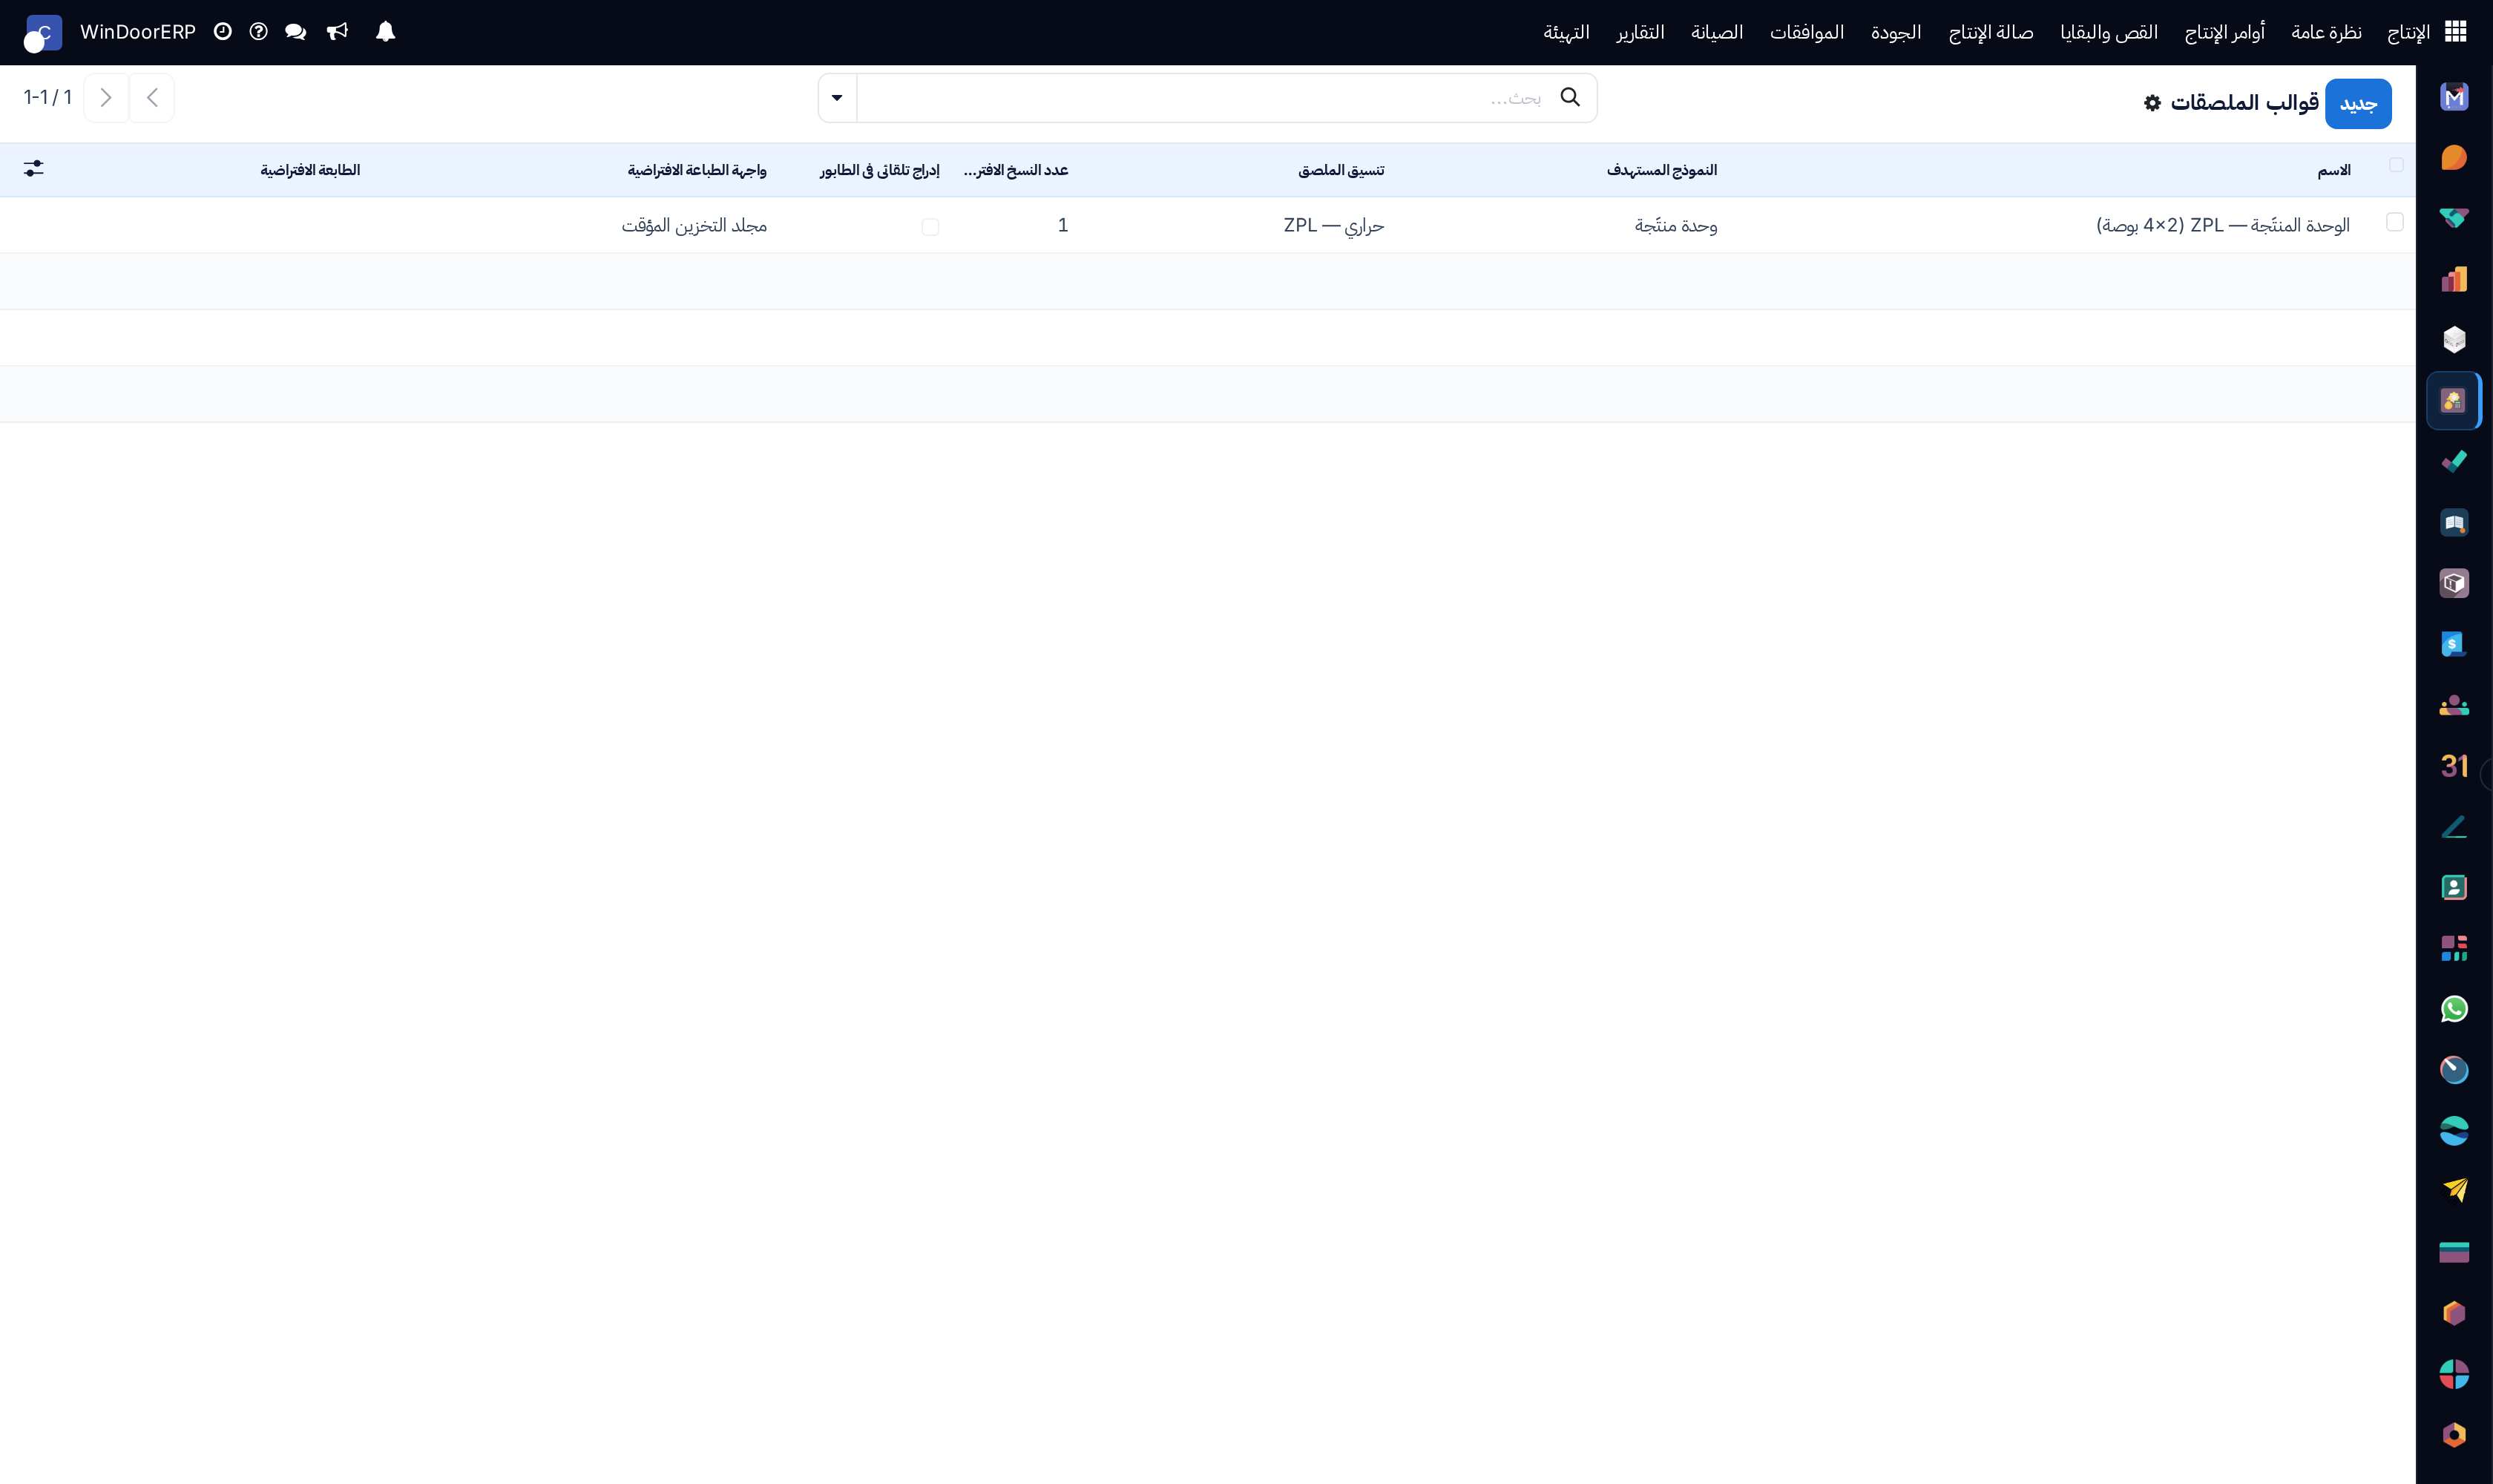The height and width of the screenshot is (1484, 2493).
Task: Open optional columns adjust icon
Action: coord(34,169)
